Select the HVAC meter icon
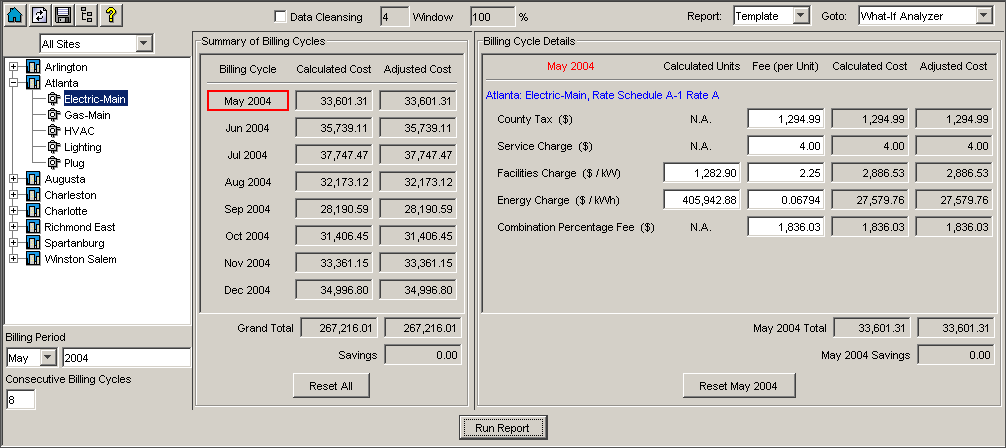Viewport: 1006px width, 448px height. coord(53,131)
